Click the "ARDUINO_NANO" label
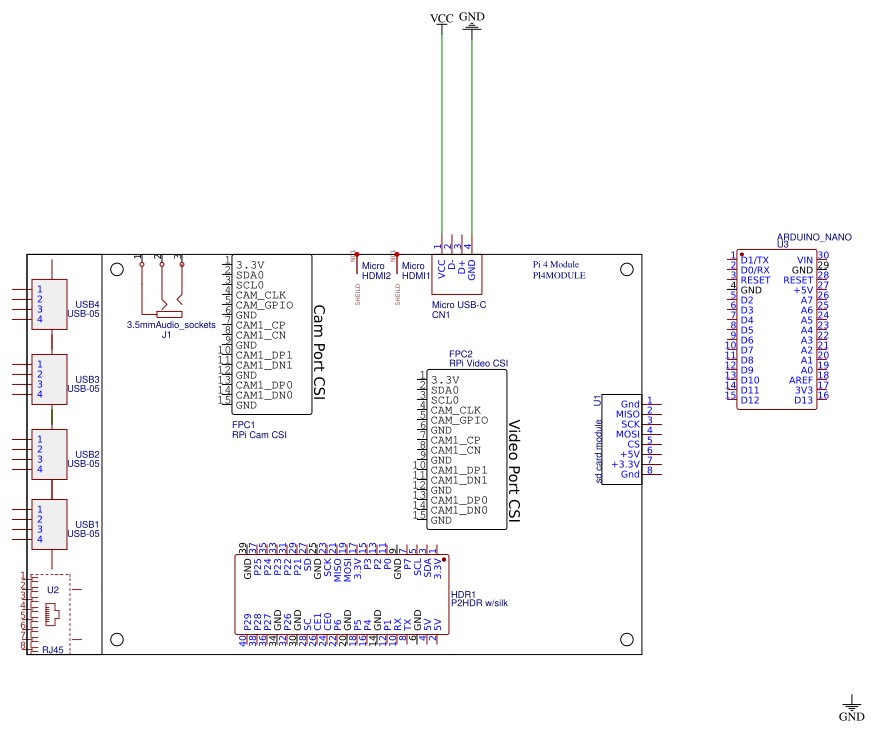This screenshot has width=875, height=733. 814,237
